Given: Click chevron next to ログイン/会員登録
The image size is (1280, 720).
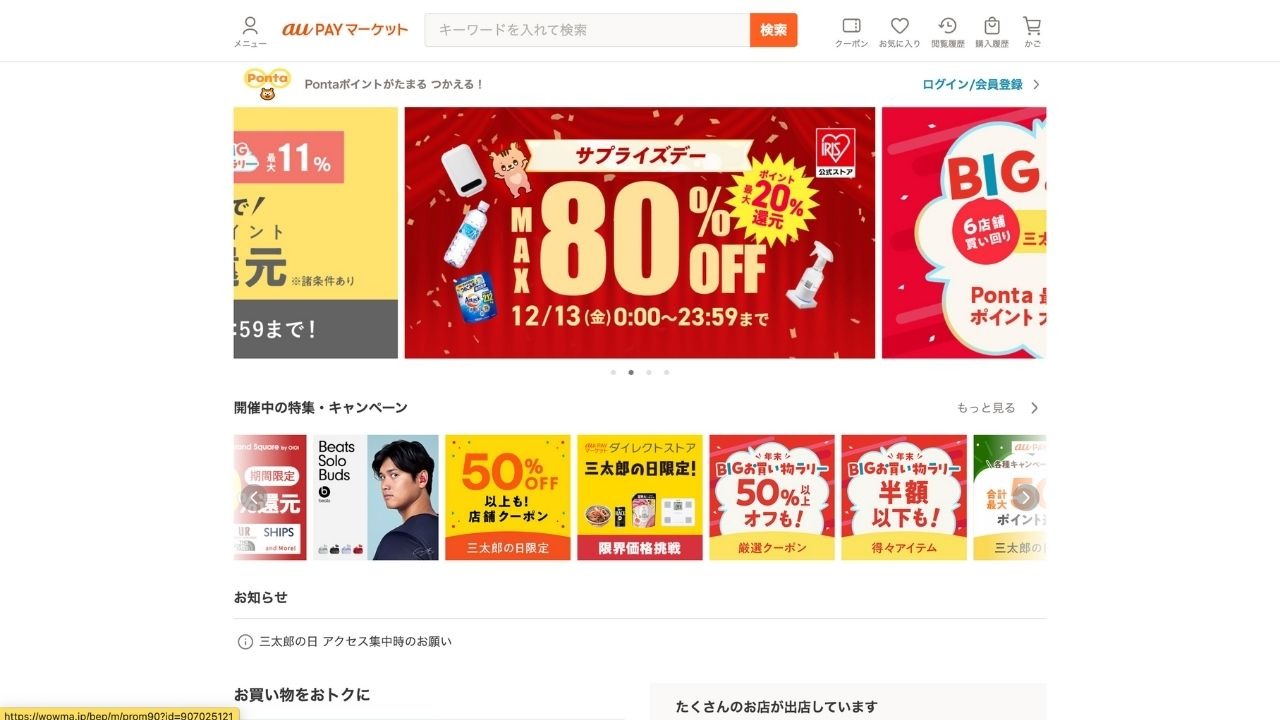Looking at the screenshot, I should tap(1036, 85).
